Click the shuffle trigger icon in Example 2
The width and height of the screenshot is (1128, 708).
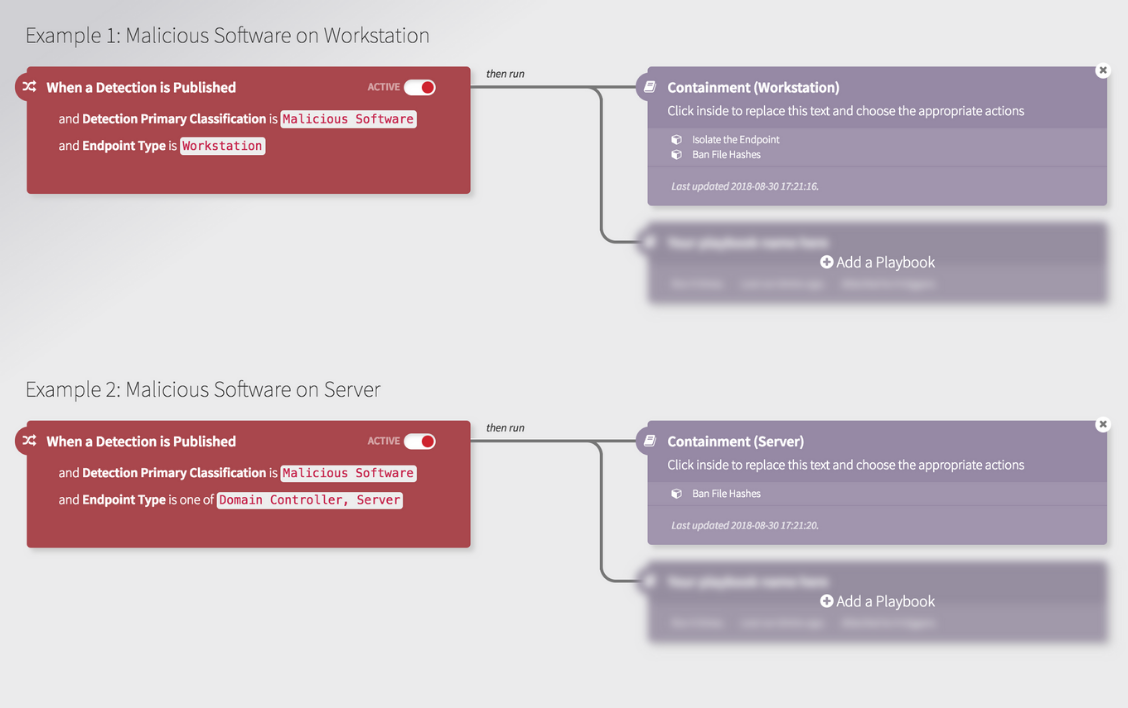(x=30, y=441)
